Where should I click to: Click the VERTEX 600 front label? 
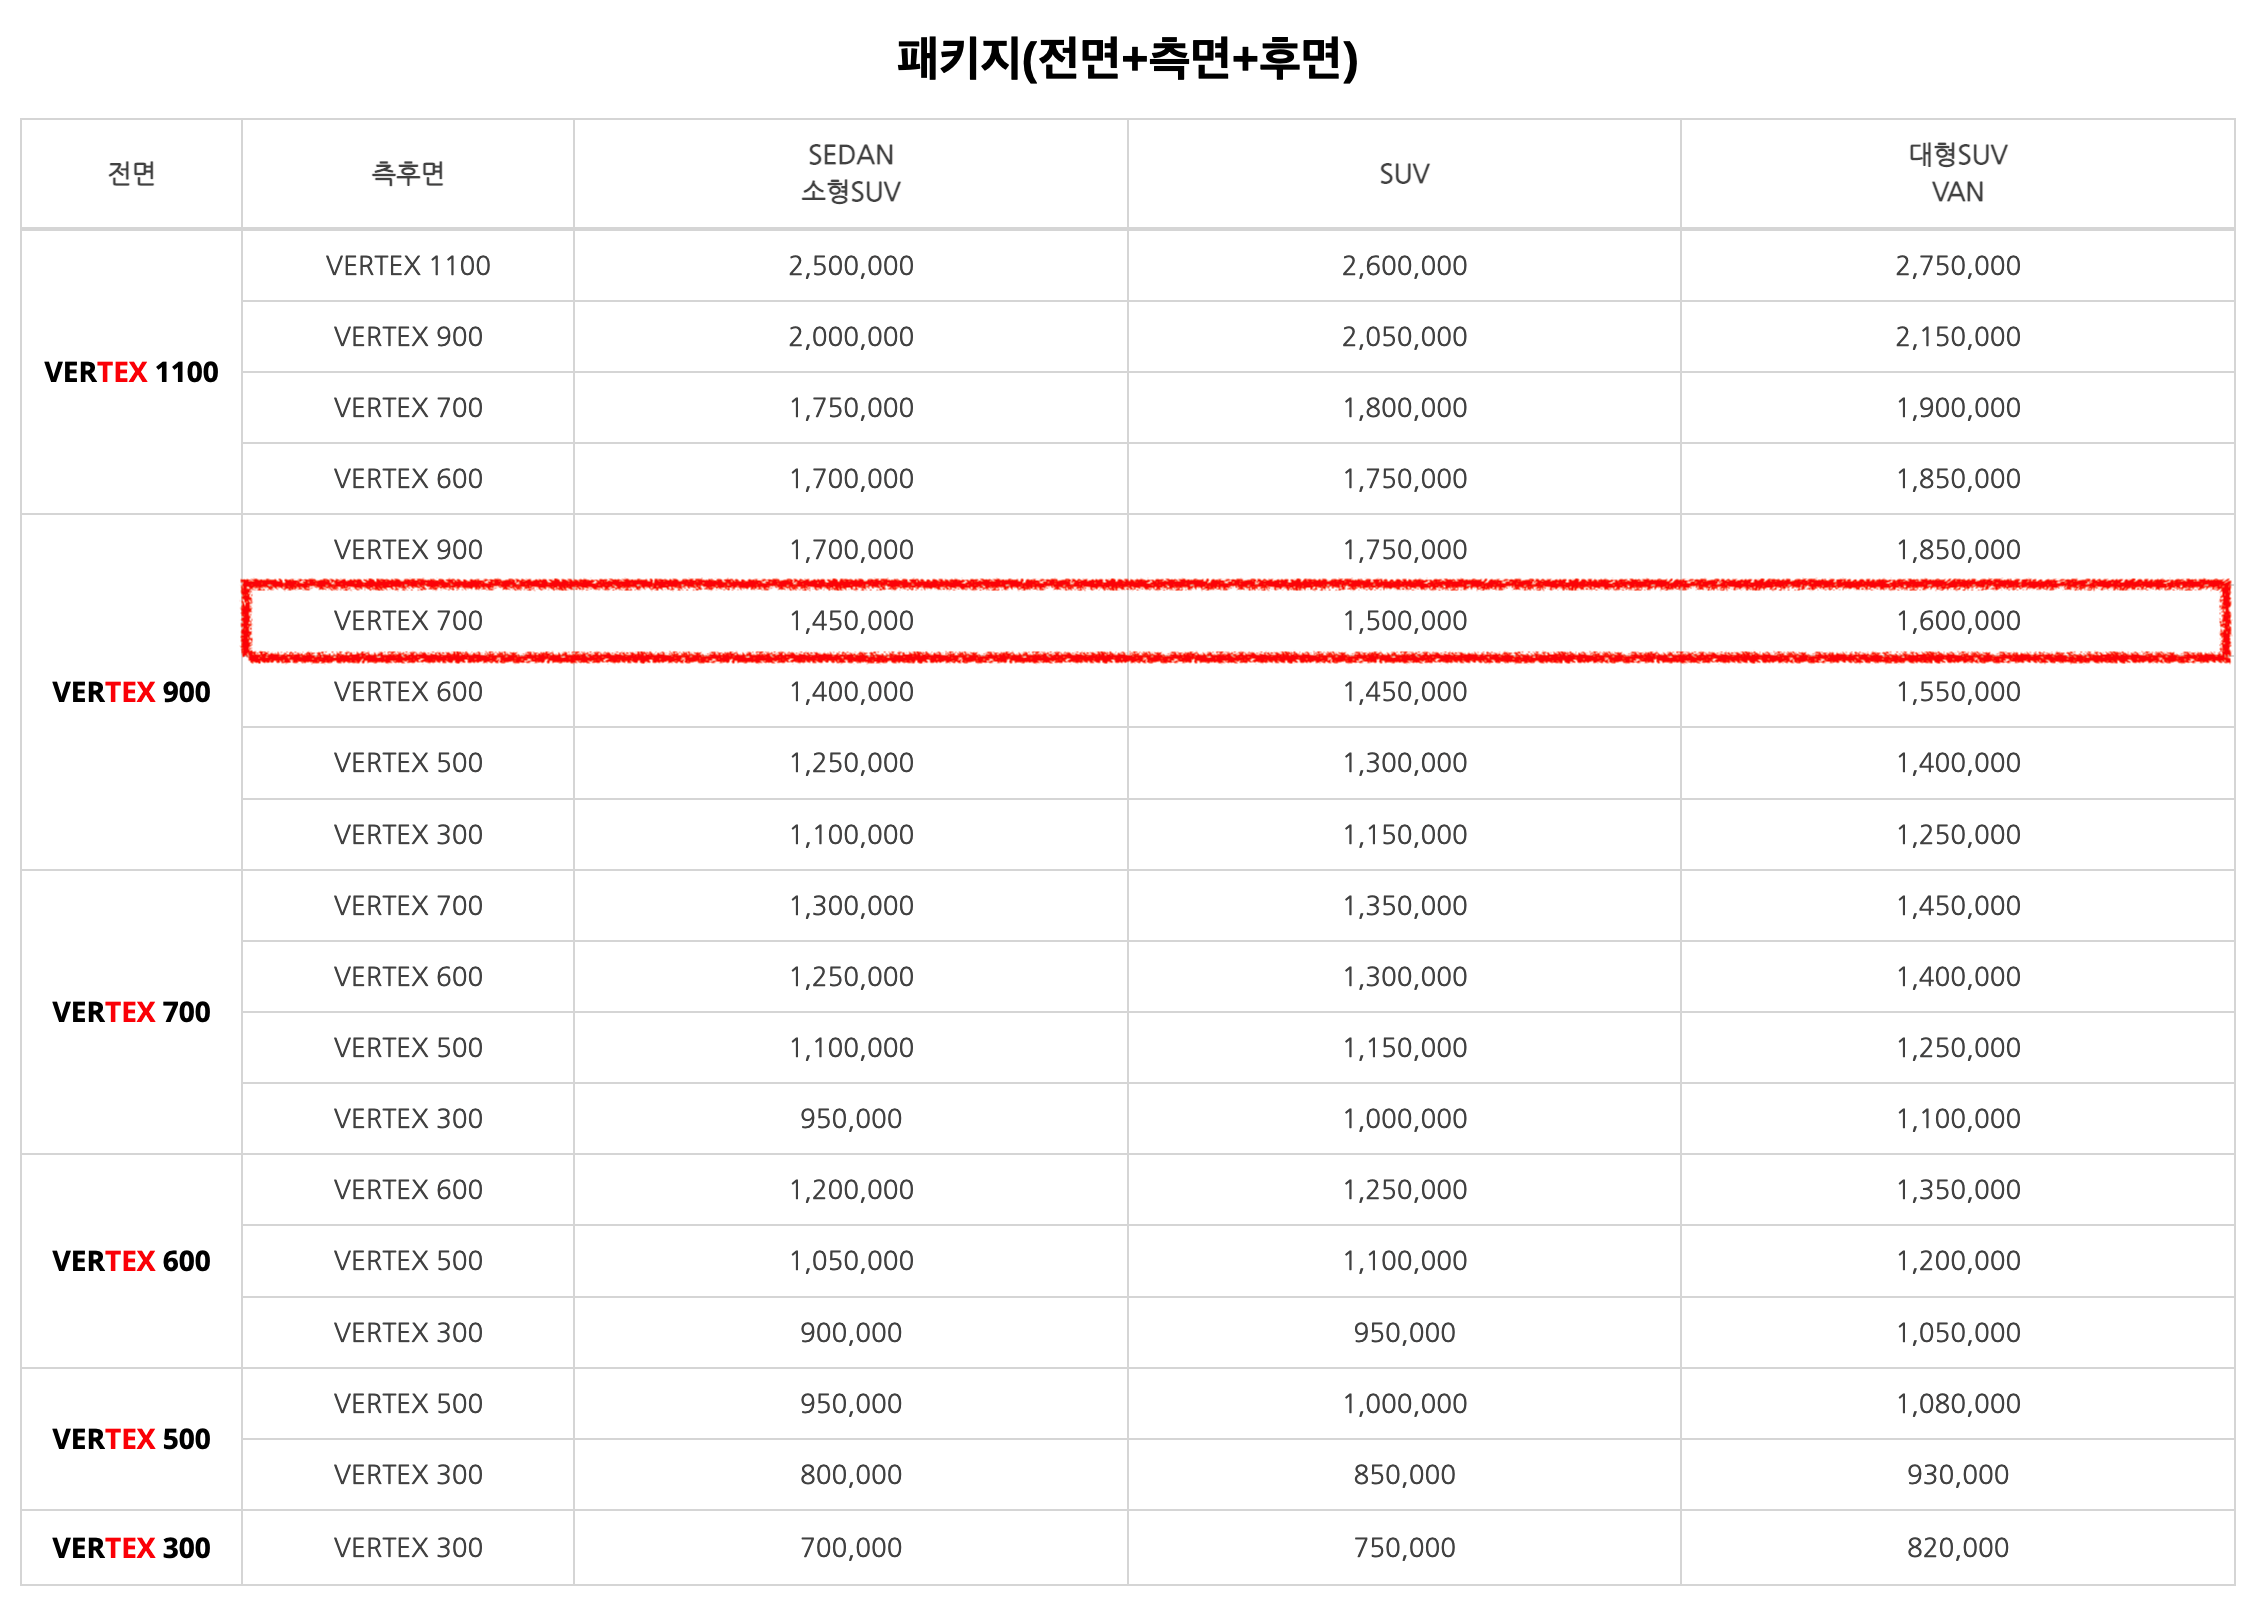tap(130, 1260)
